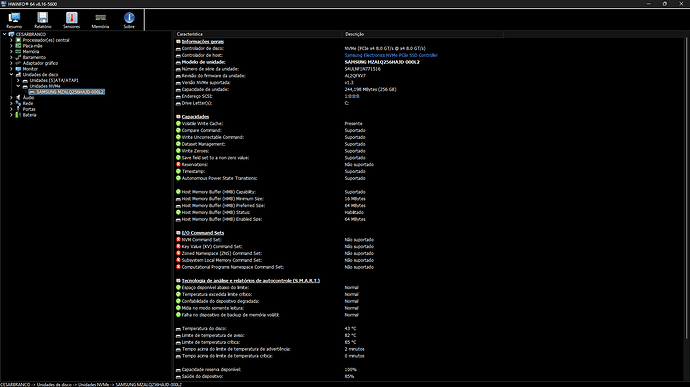Collapse the Unidades NVMe node
The image size is (690, 387).
pyautogui.click(x=18, y=86)
